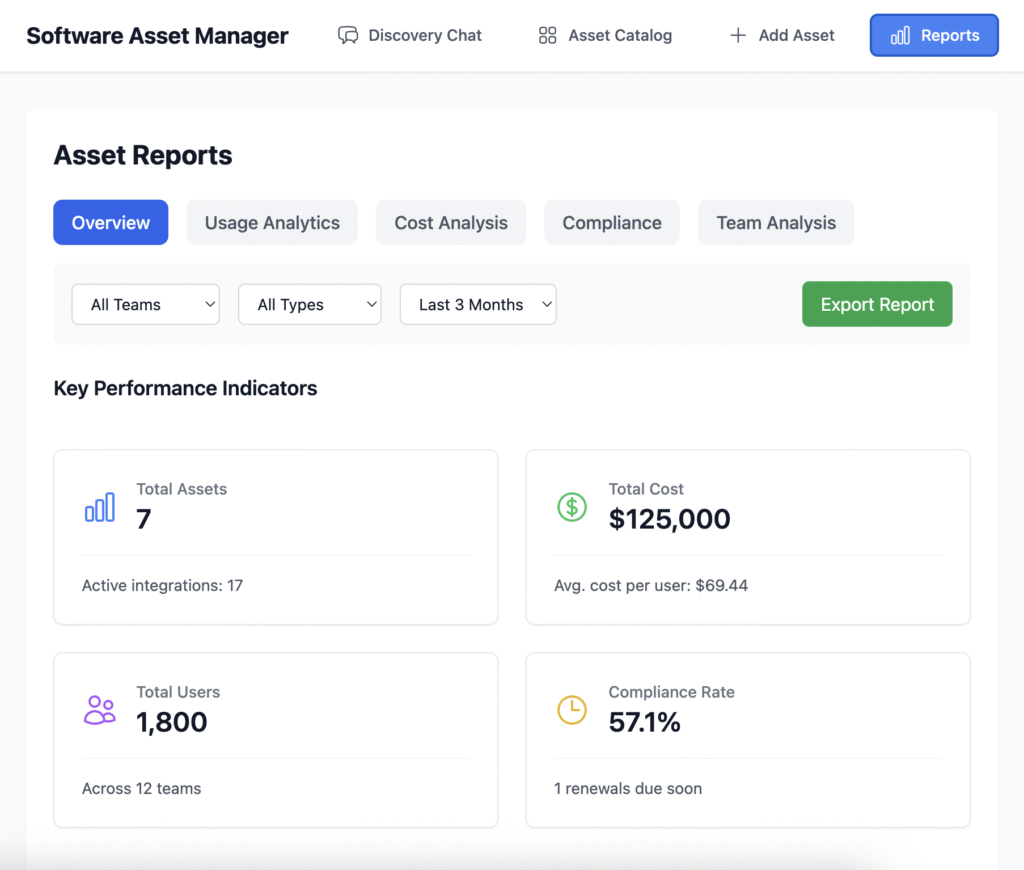1024x870 pixels.
Task: Click the text "Active integrations: 17"
Action: pyautogui.click(x=163, y=586)
